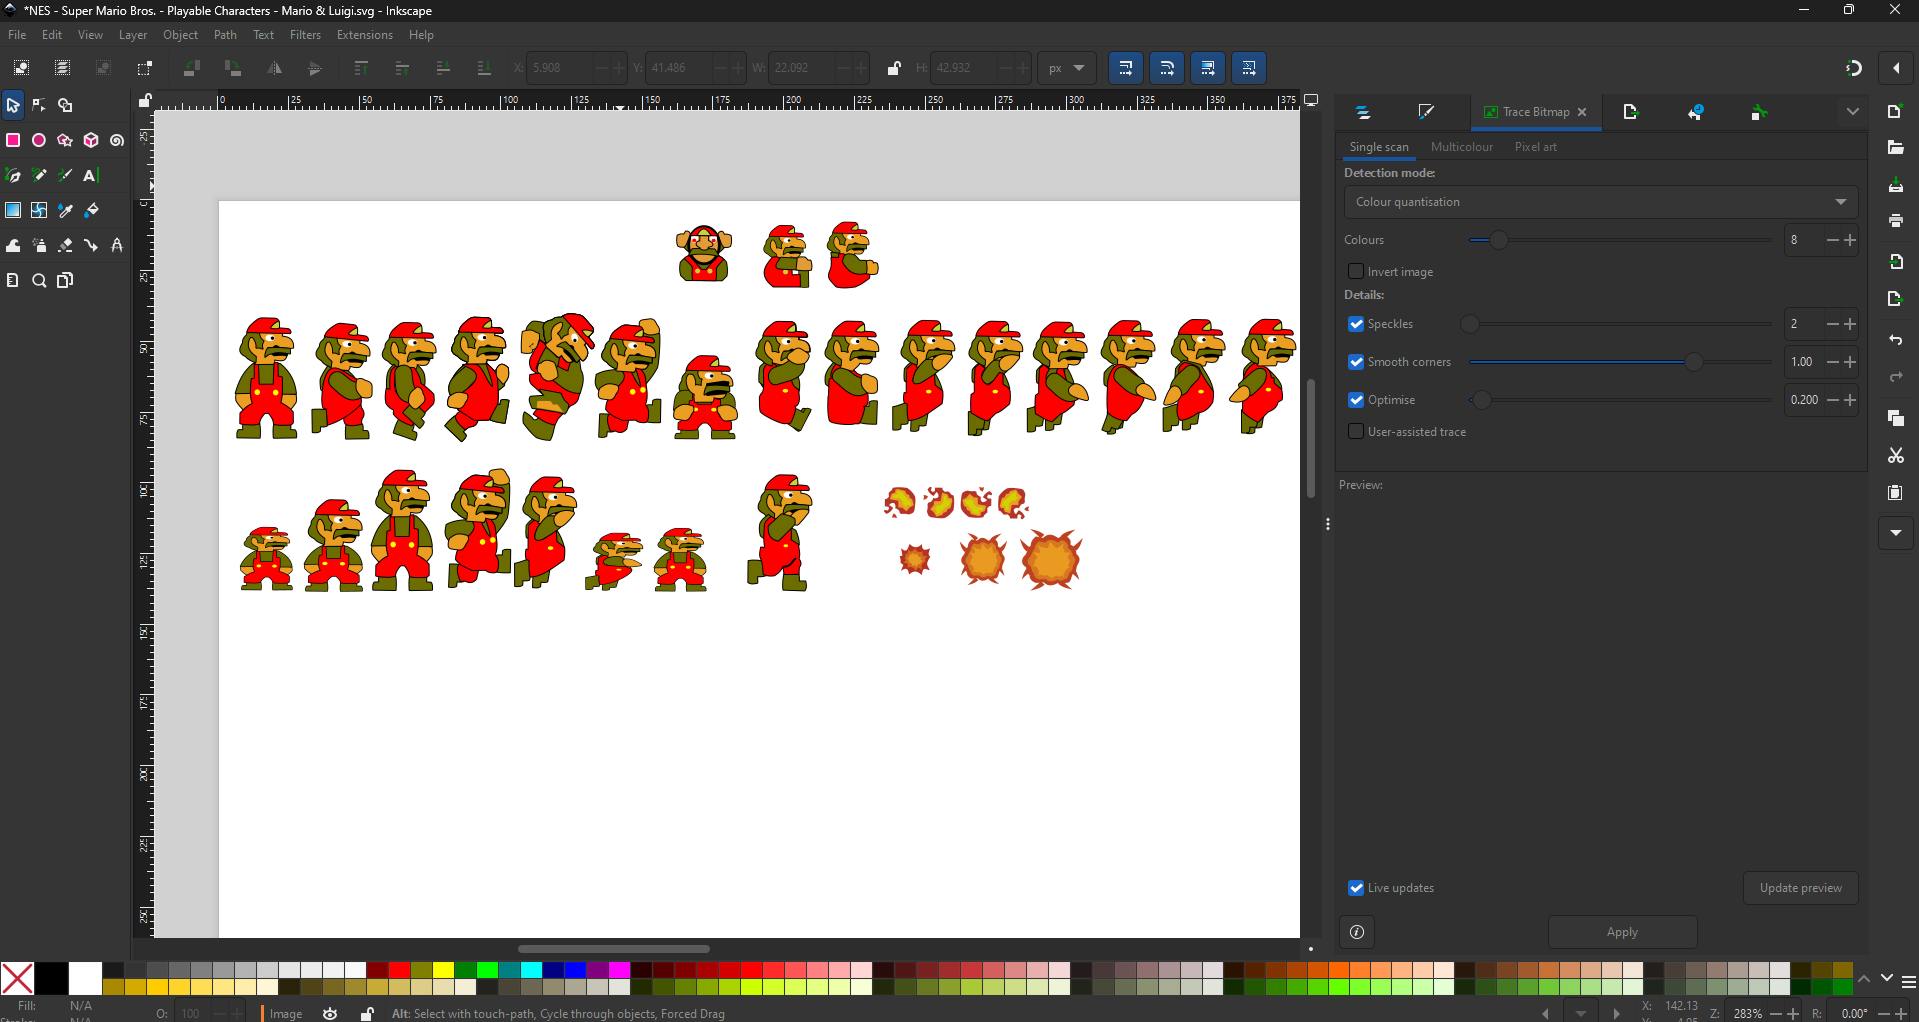1919x1022 pixels.
Task: Pick the Dropper color picker tool
Action: (65, 210)
